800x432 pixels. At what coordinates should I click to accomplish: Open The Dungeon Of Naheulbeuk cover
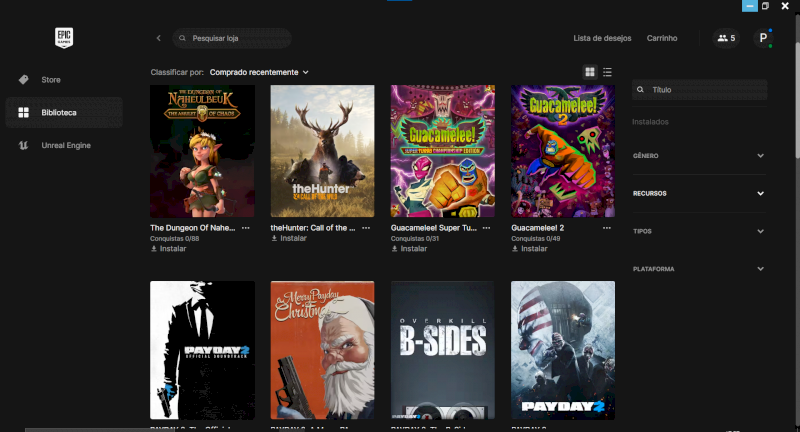point(202,151)
